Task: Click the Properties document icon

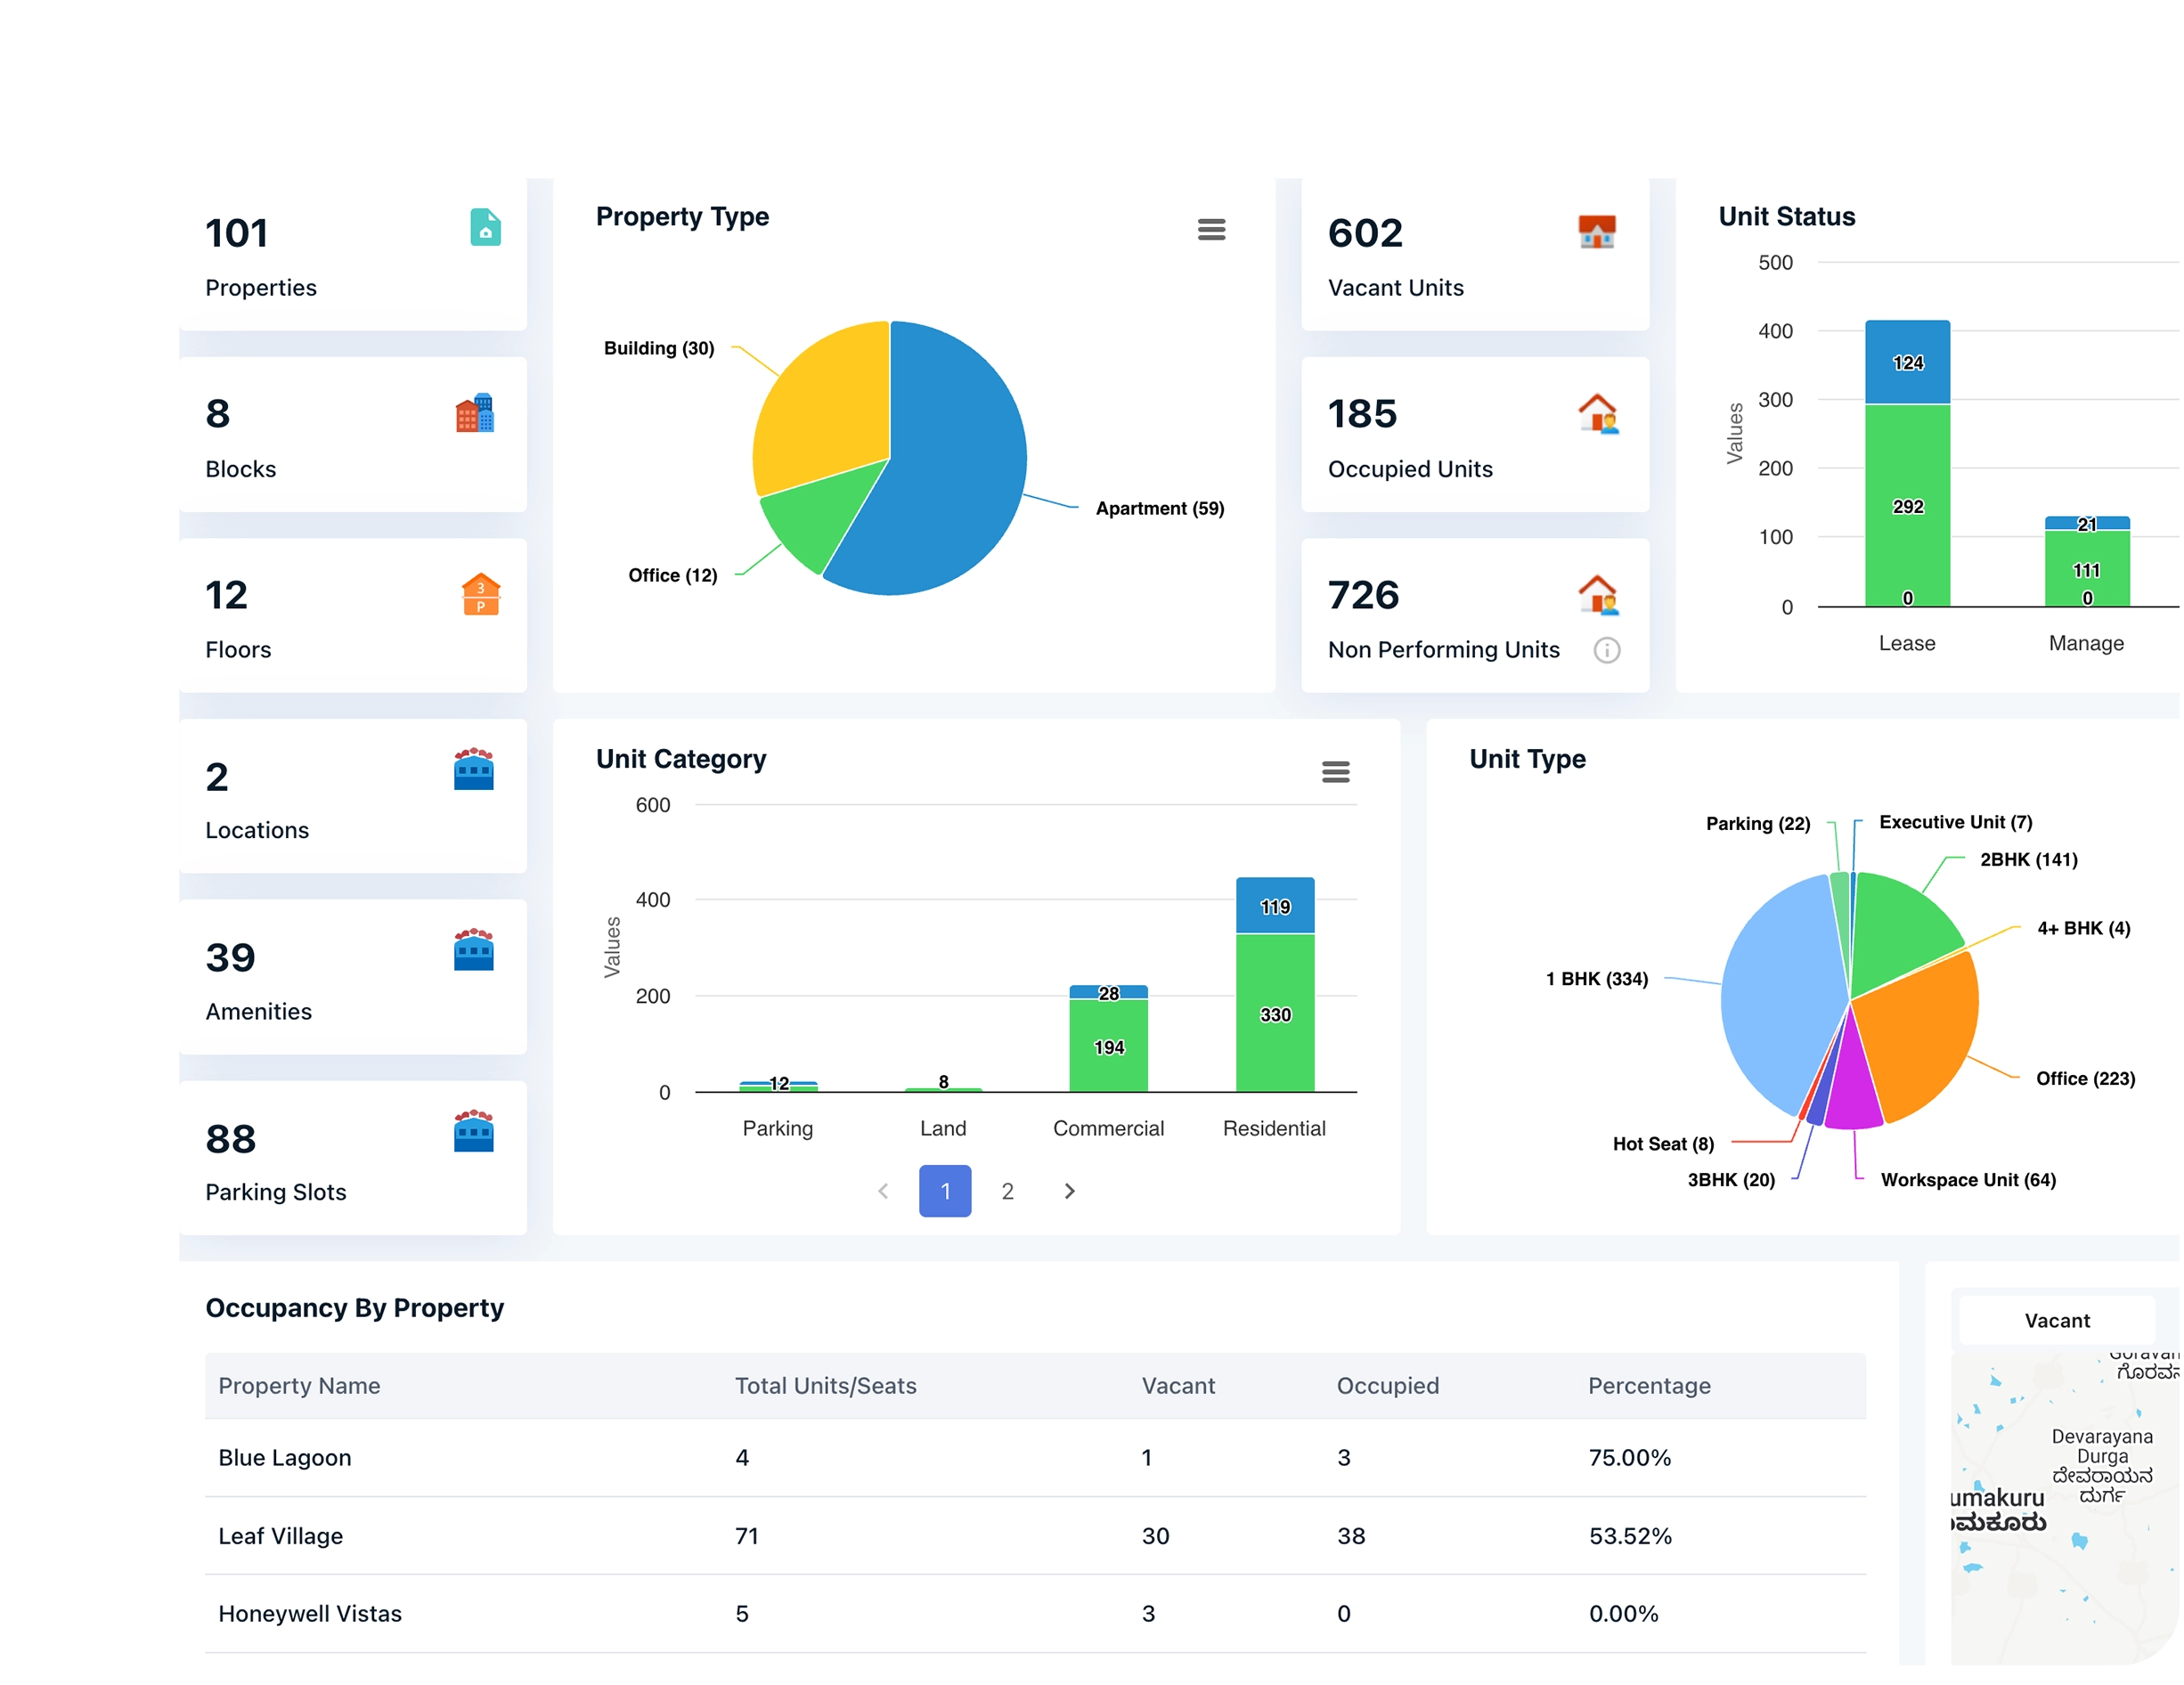Action: tap(485, 229)
